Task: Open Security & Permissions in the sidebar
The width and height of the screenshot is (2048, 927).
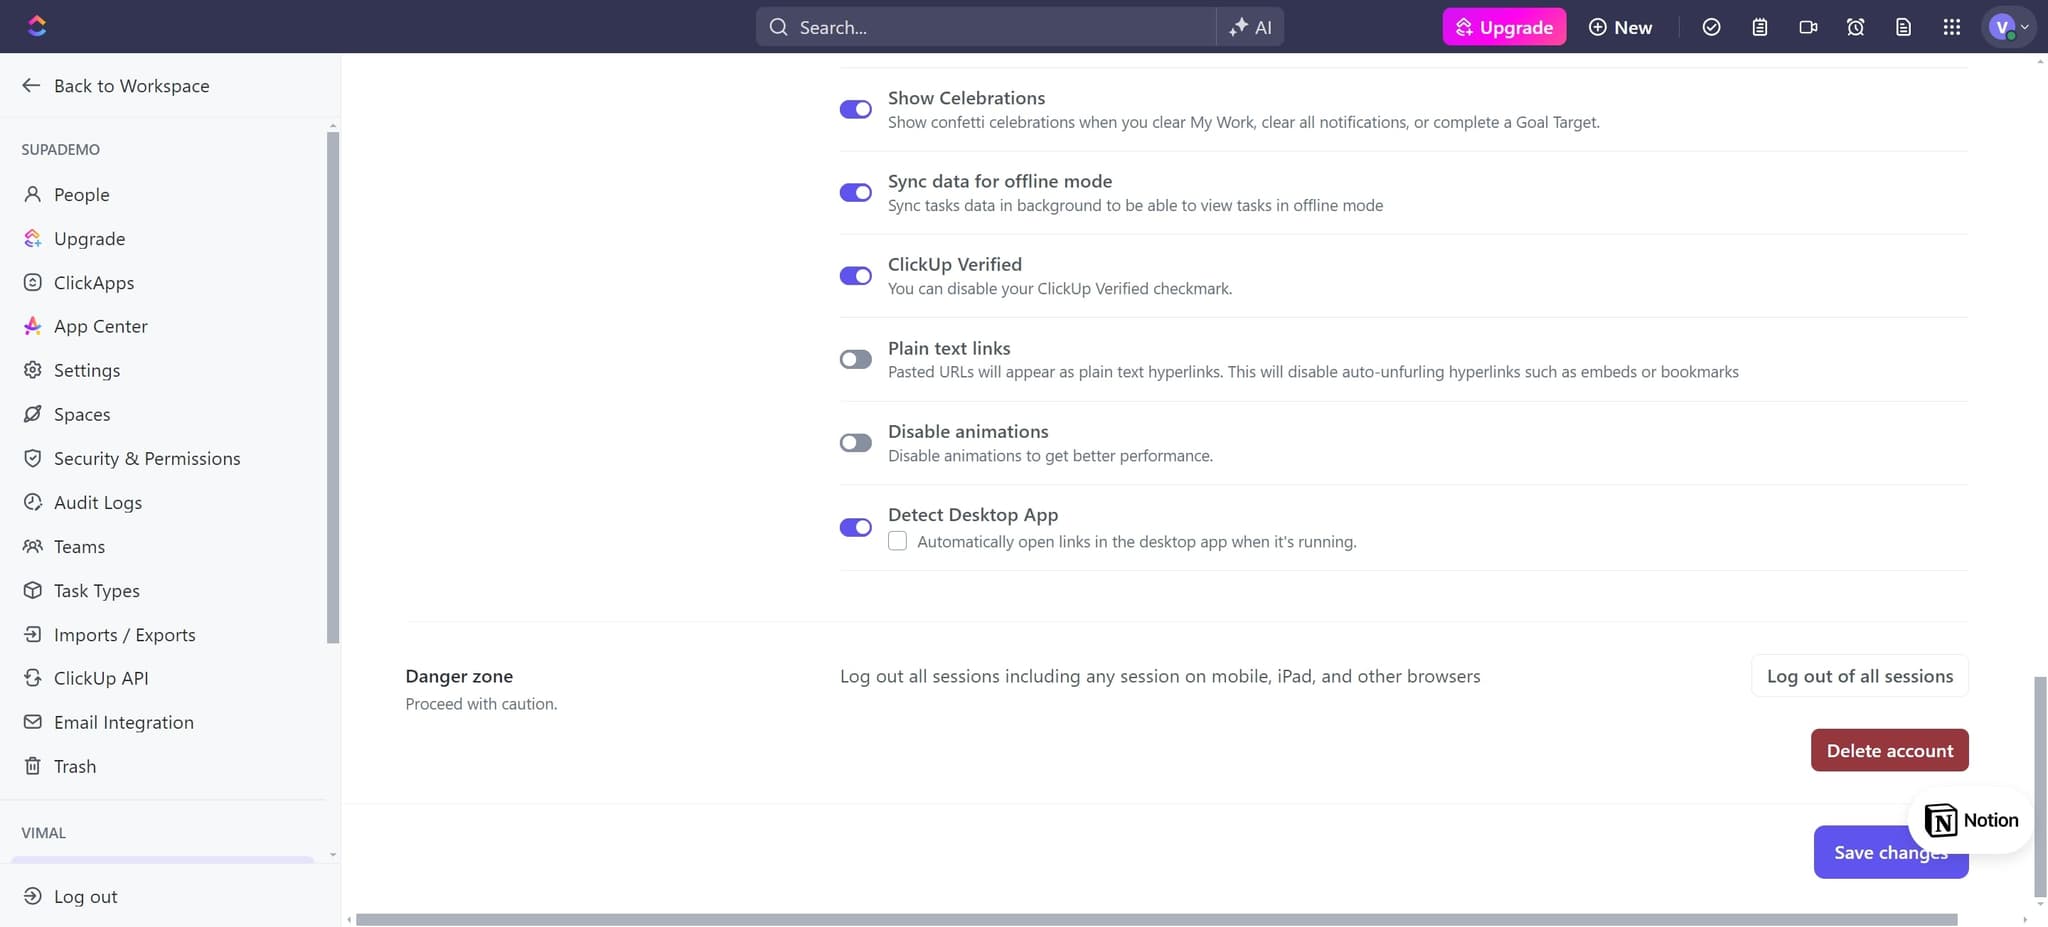Action: tap(146, 458)
